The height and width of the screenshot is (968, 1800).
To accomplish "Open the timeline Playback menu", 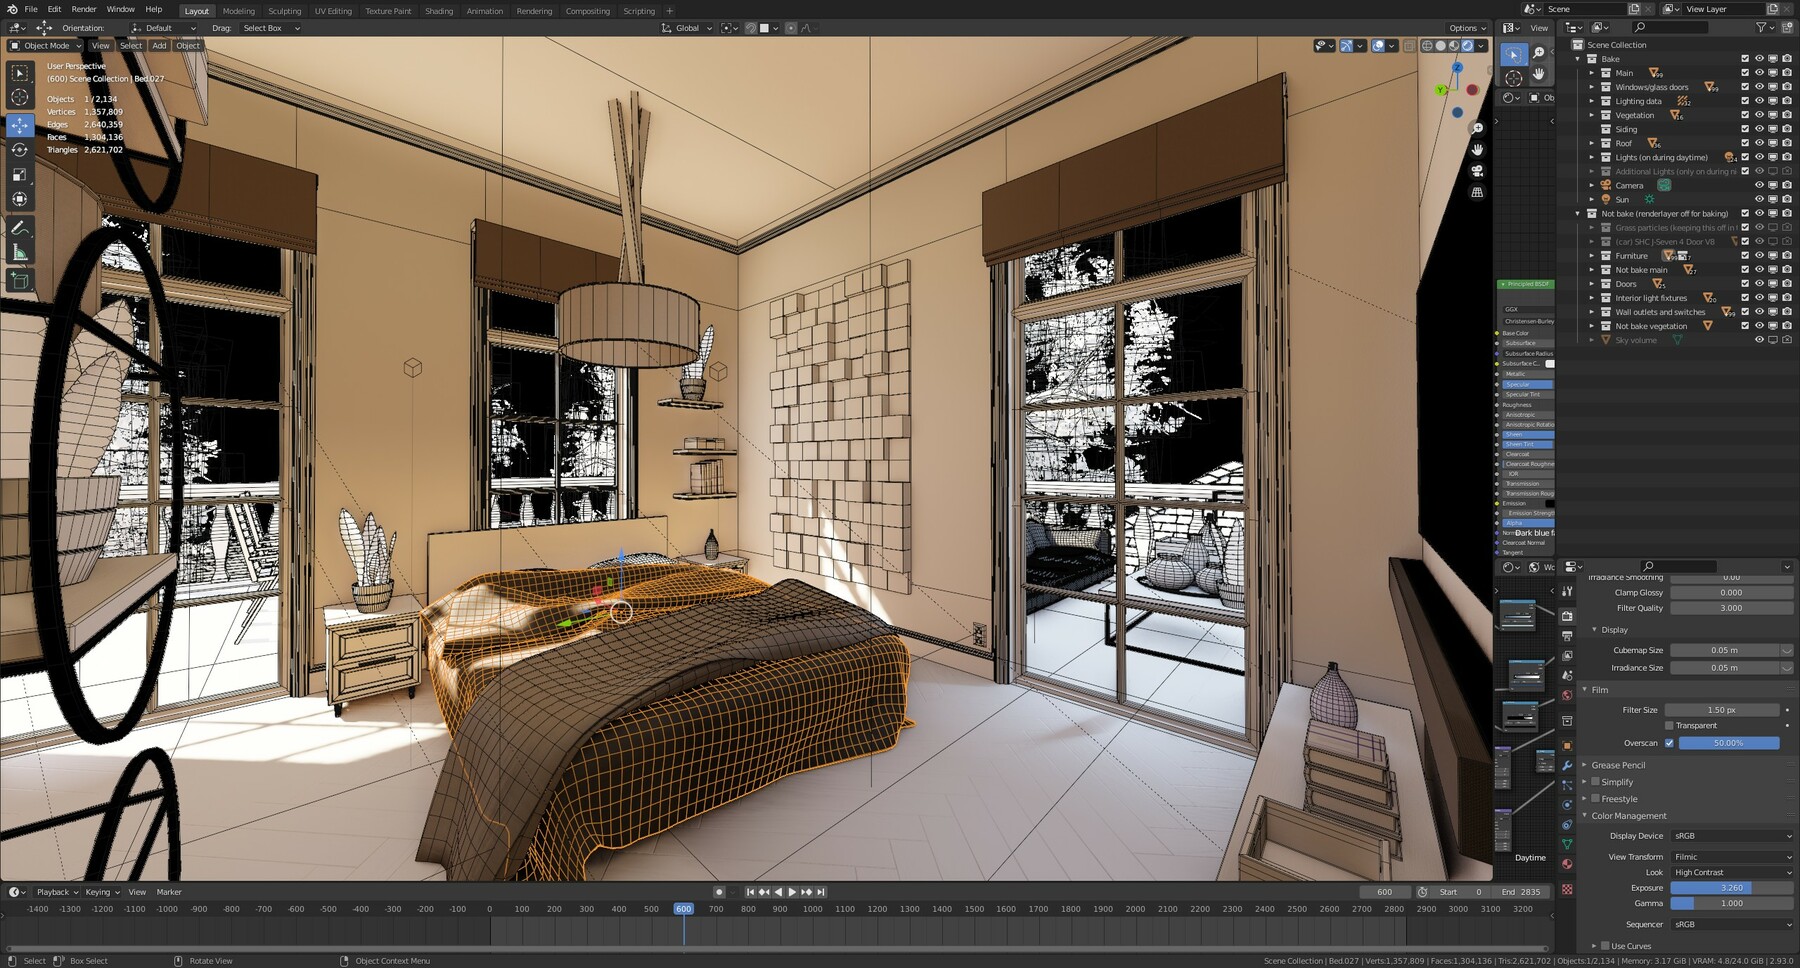I will coord(57,892).
